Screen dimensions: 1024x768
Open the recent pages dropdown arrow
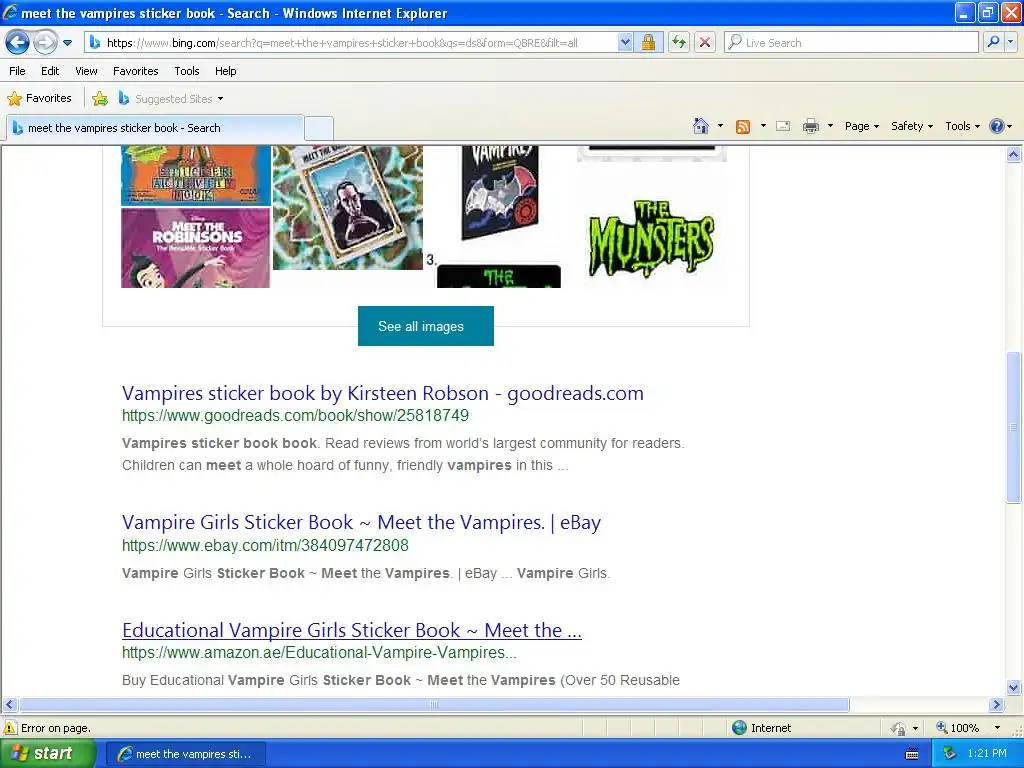pyautogui.click(x=67, y=43)
